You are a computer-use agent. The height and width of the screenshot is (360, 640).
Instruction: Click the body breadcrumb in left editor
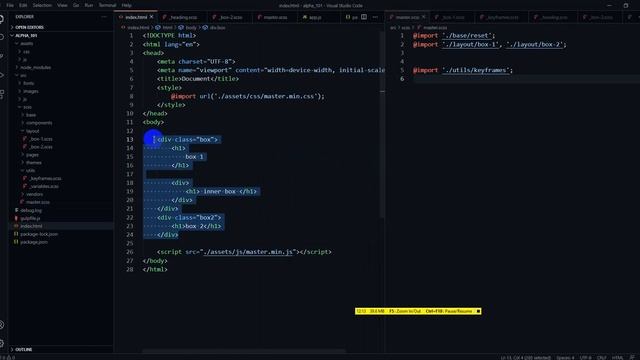[191, 27]
